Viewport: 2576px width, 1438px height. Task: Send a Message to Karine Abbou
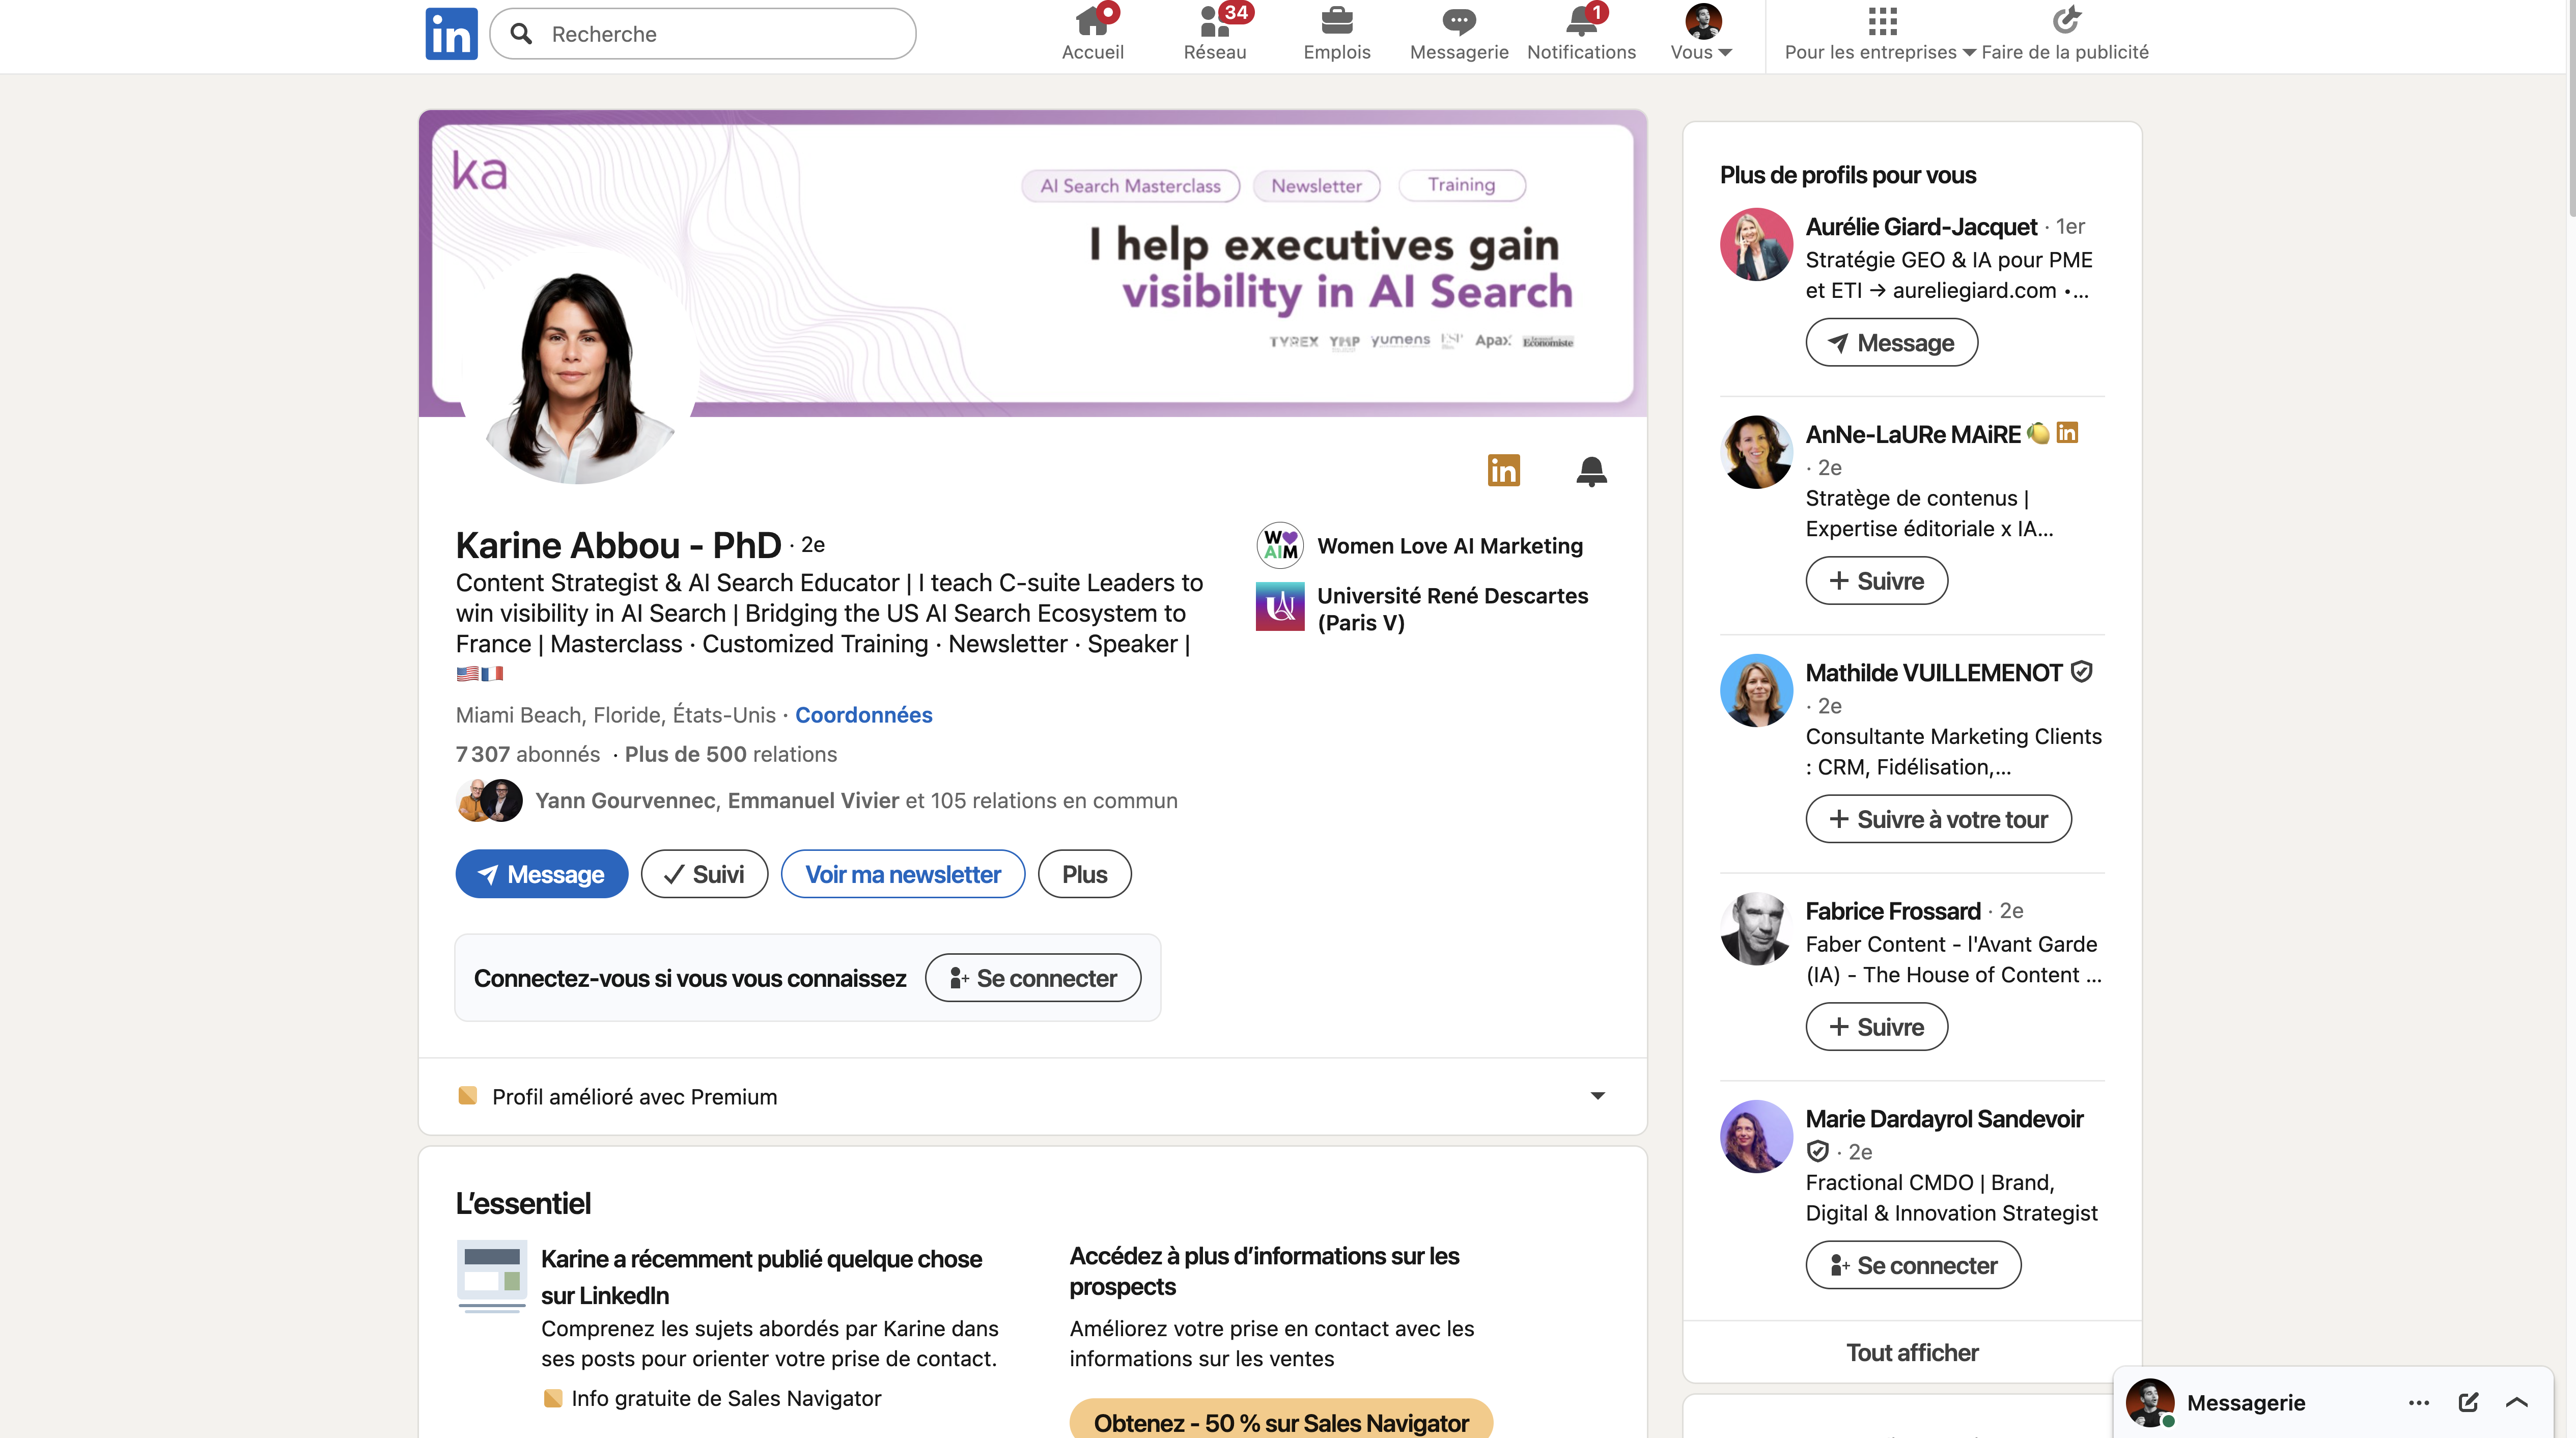[541, 874]
